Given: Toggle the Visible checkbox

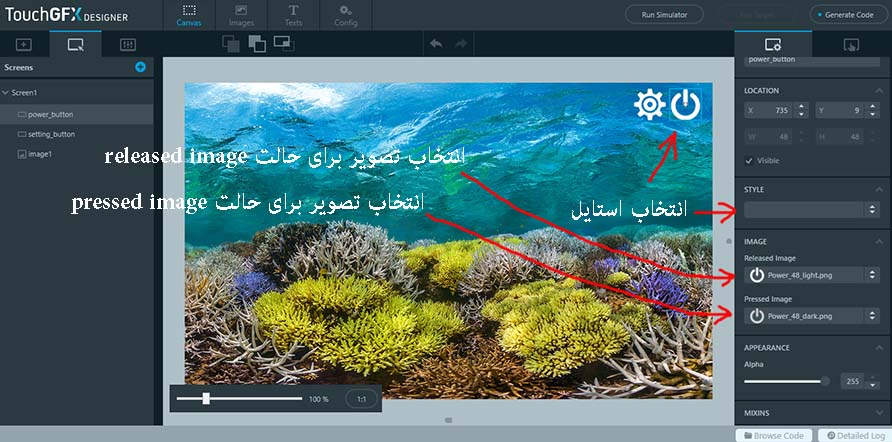Looking at the screenshot, I should 750,160.
